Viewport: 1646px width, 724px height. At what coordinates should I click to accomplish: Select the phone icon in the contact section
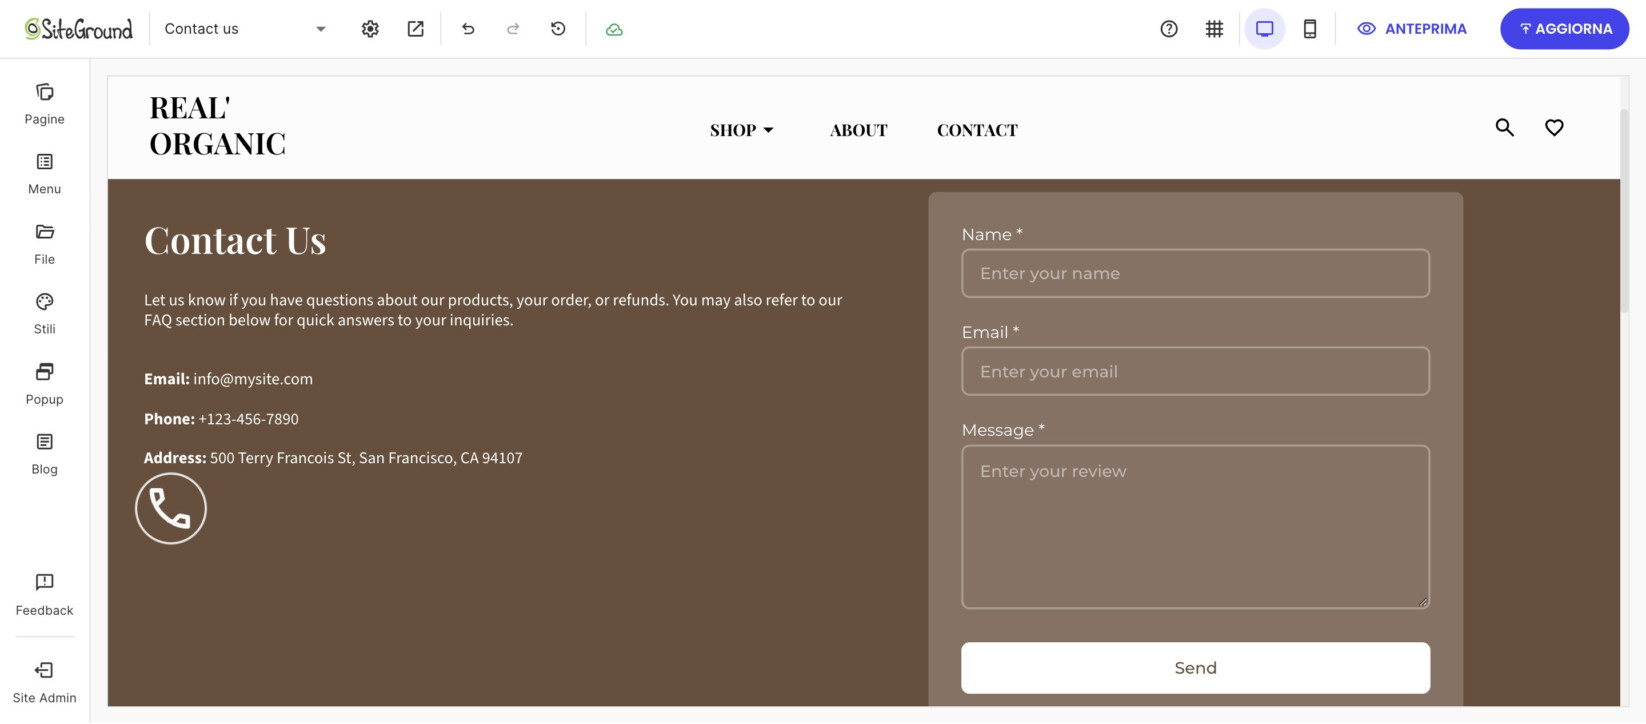pyautogui.click(x=171, y=508)
